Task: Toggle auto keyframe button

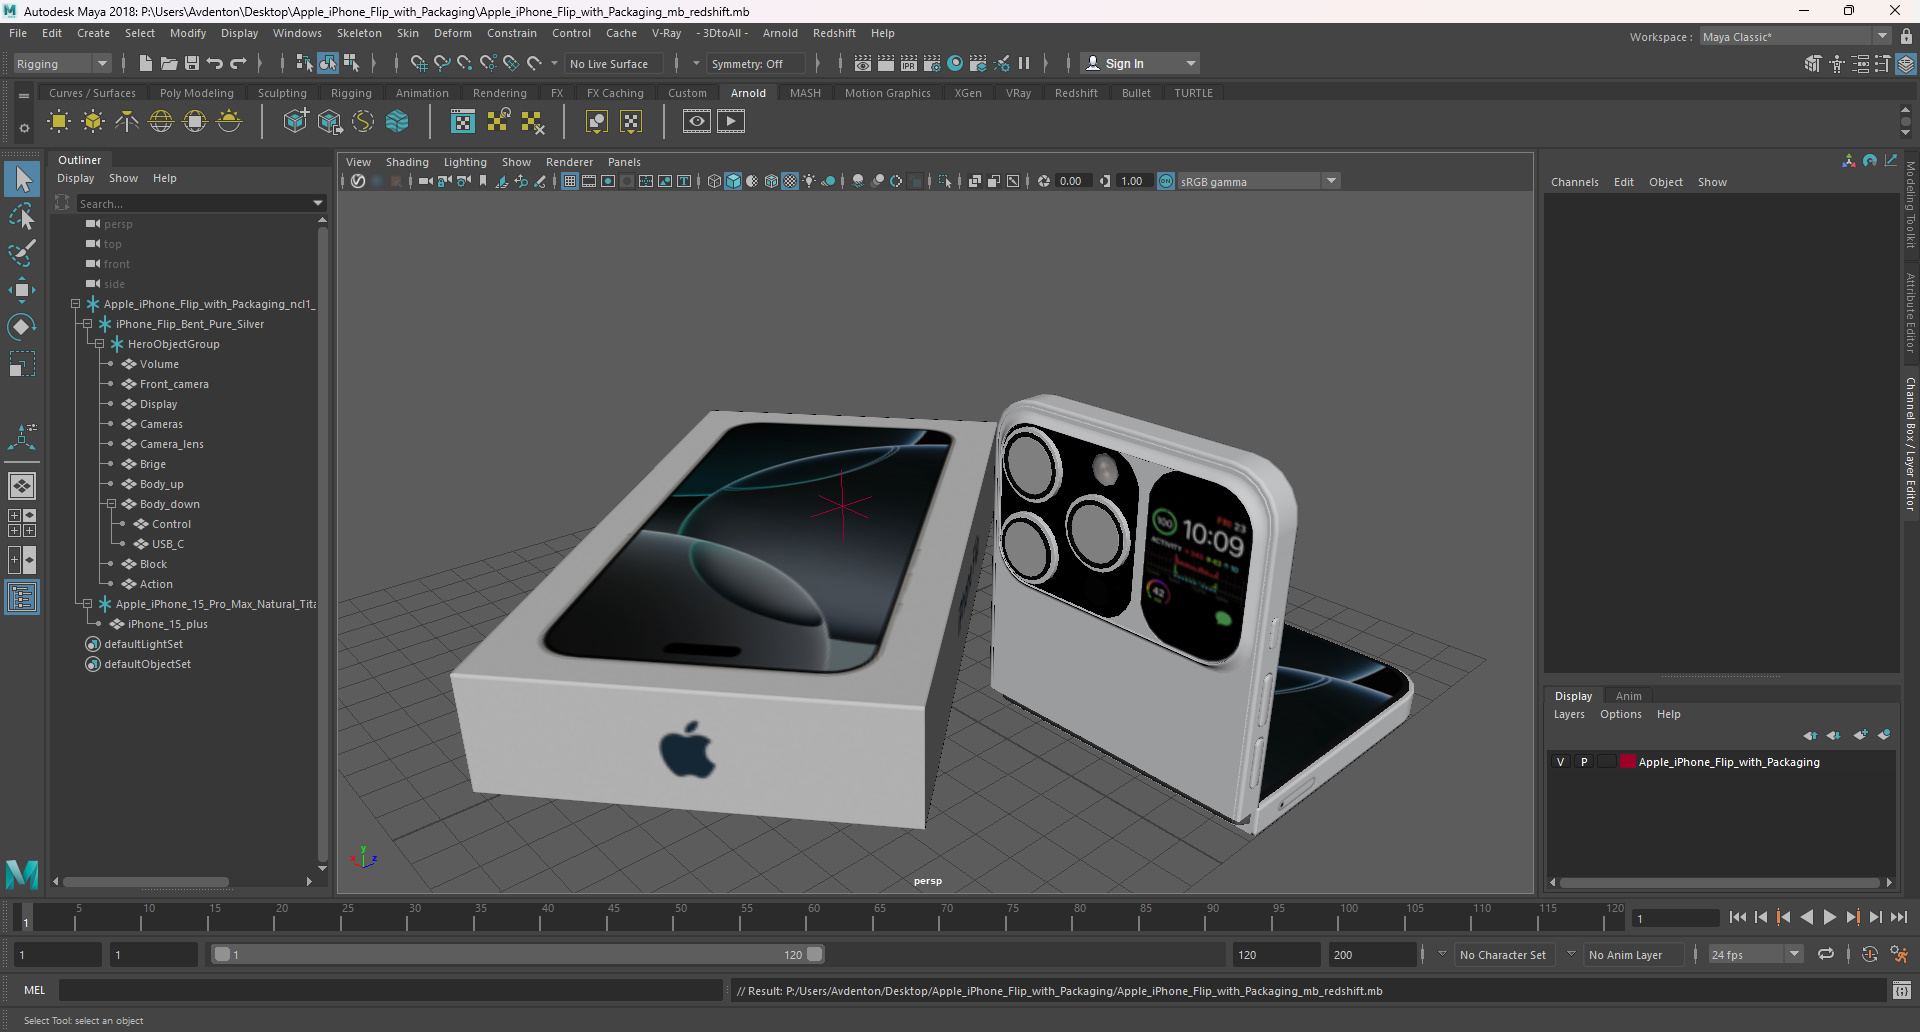Action: pos(1870,955)
